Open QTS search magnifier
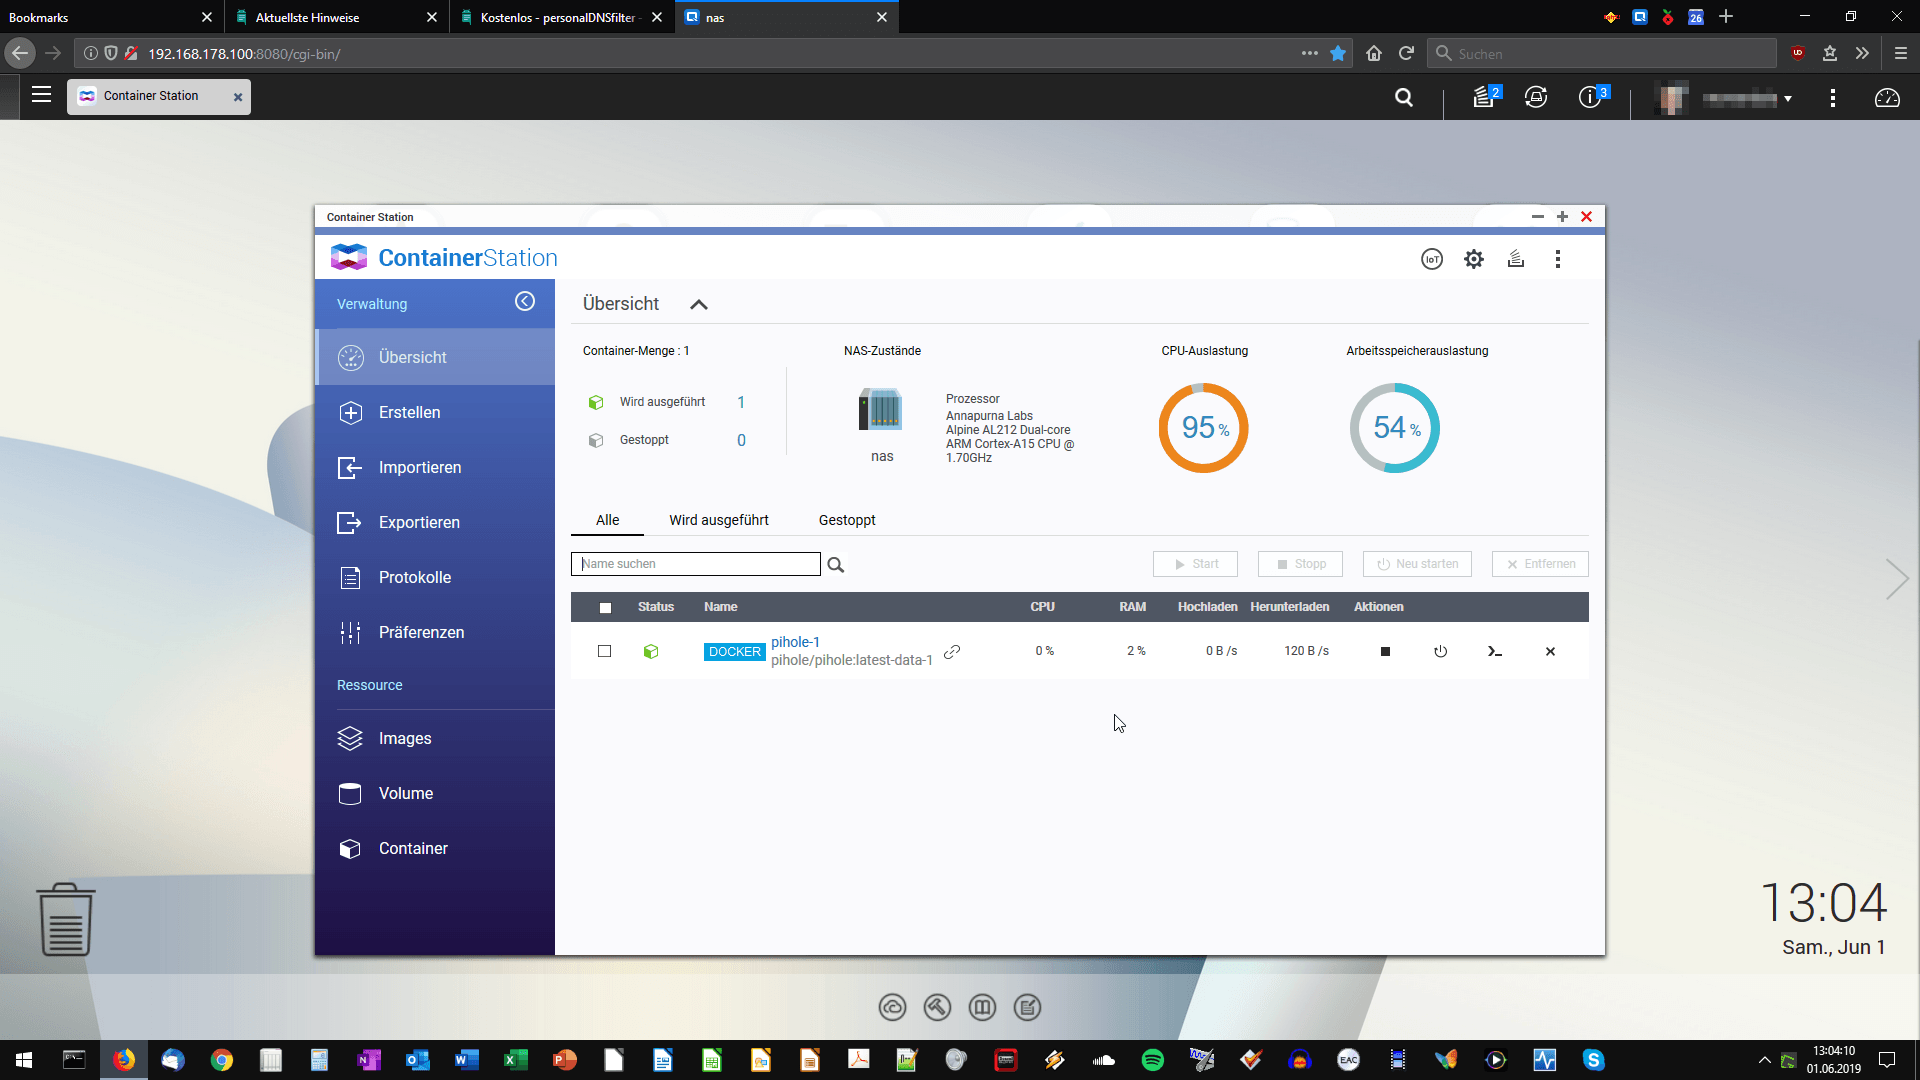The image size is (1920, 1080). tap(1404, 97)
